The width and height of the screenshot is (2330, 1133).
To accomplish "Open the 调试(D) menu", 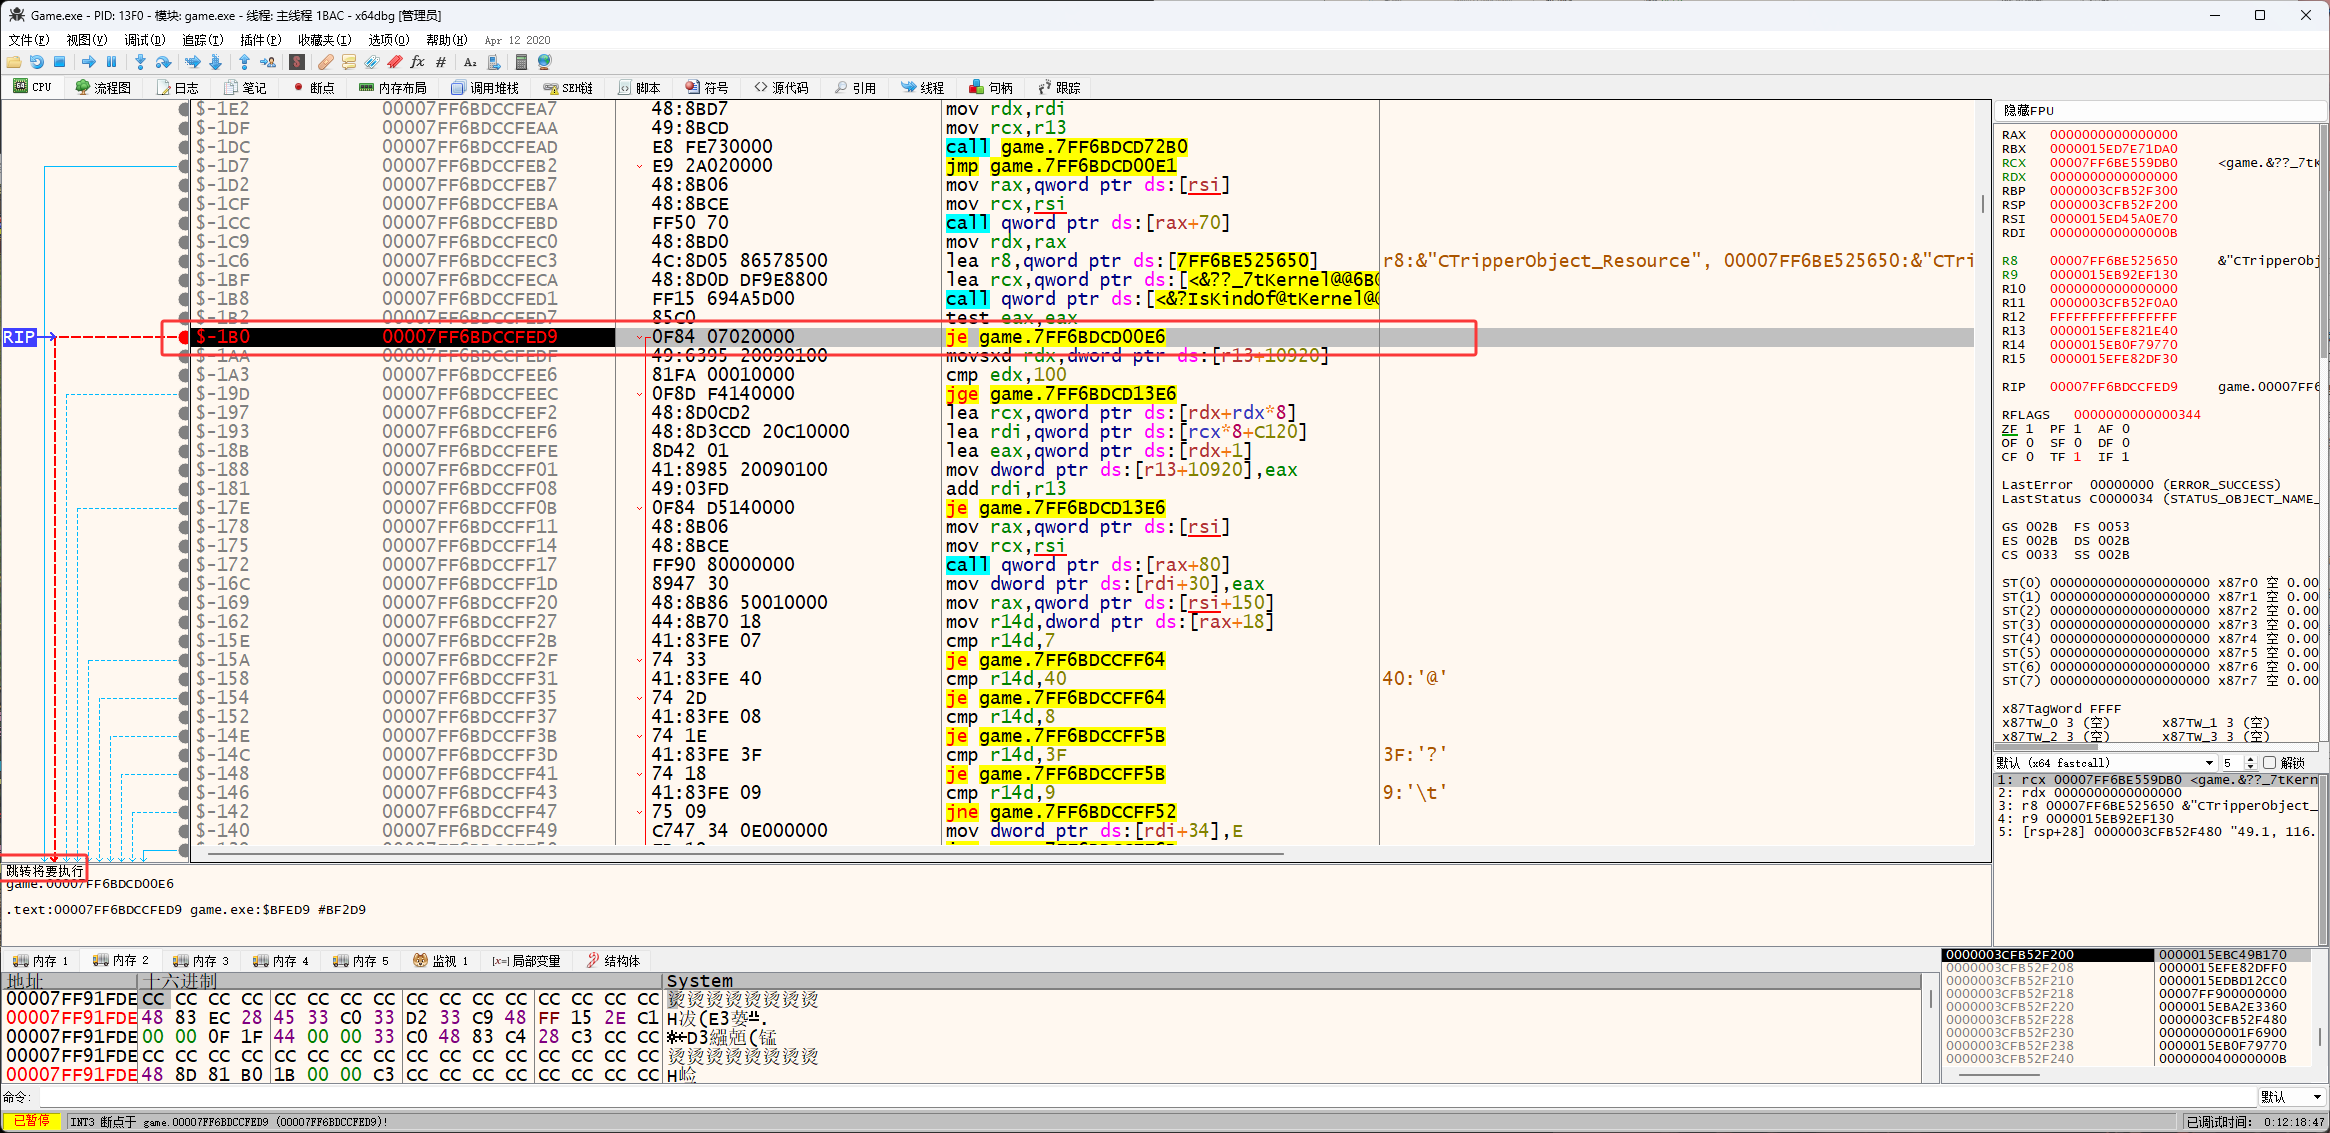I will point(144,40).
